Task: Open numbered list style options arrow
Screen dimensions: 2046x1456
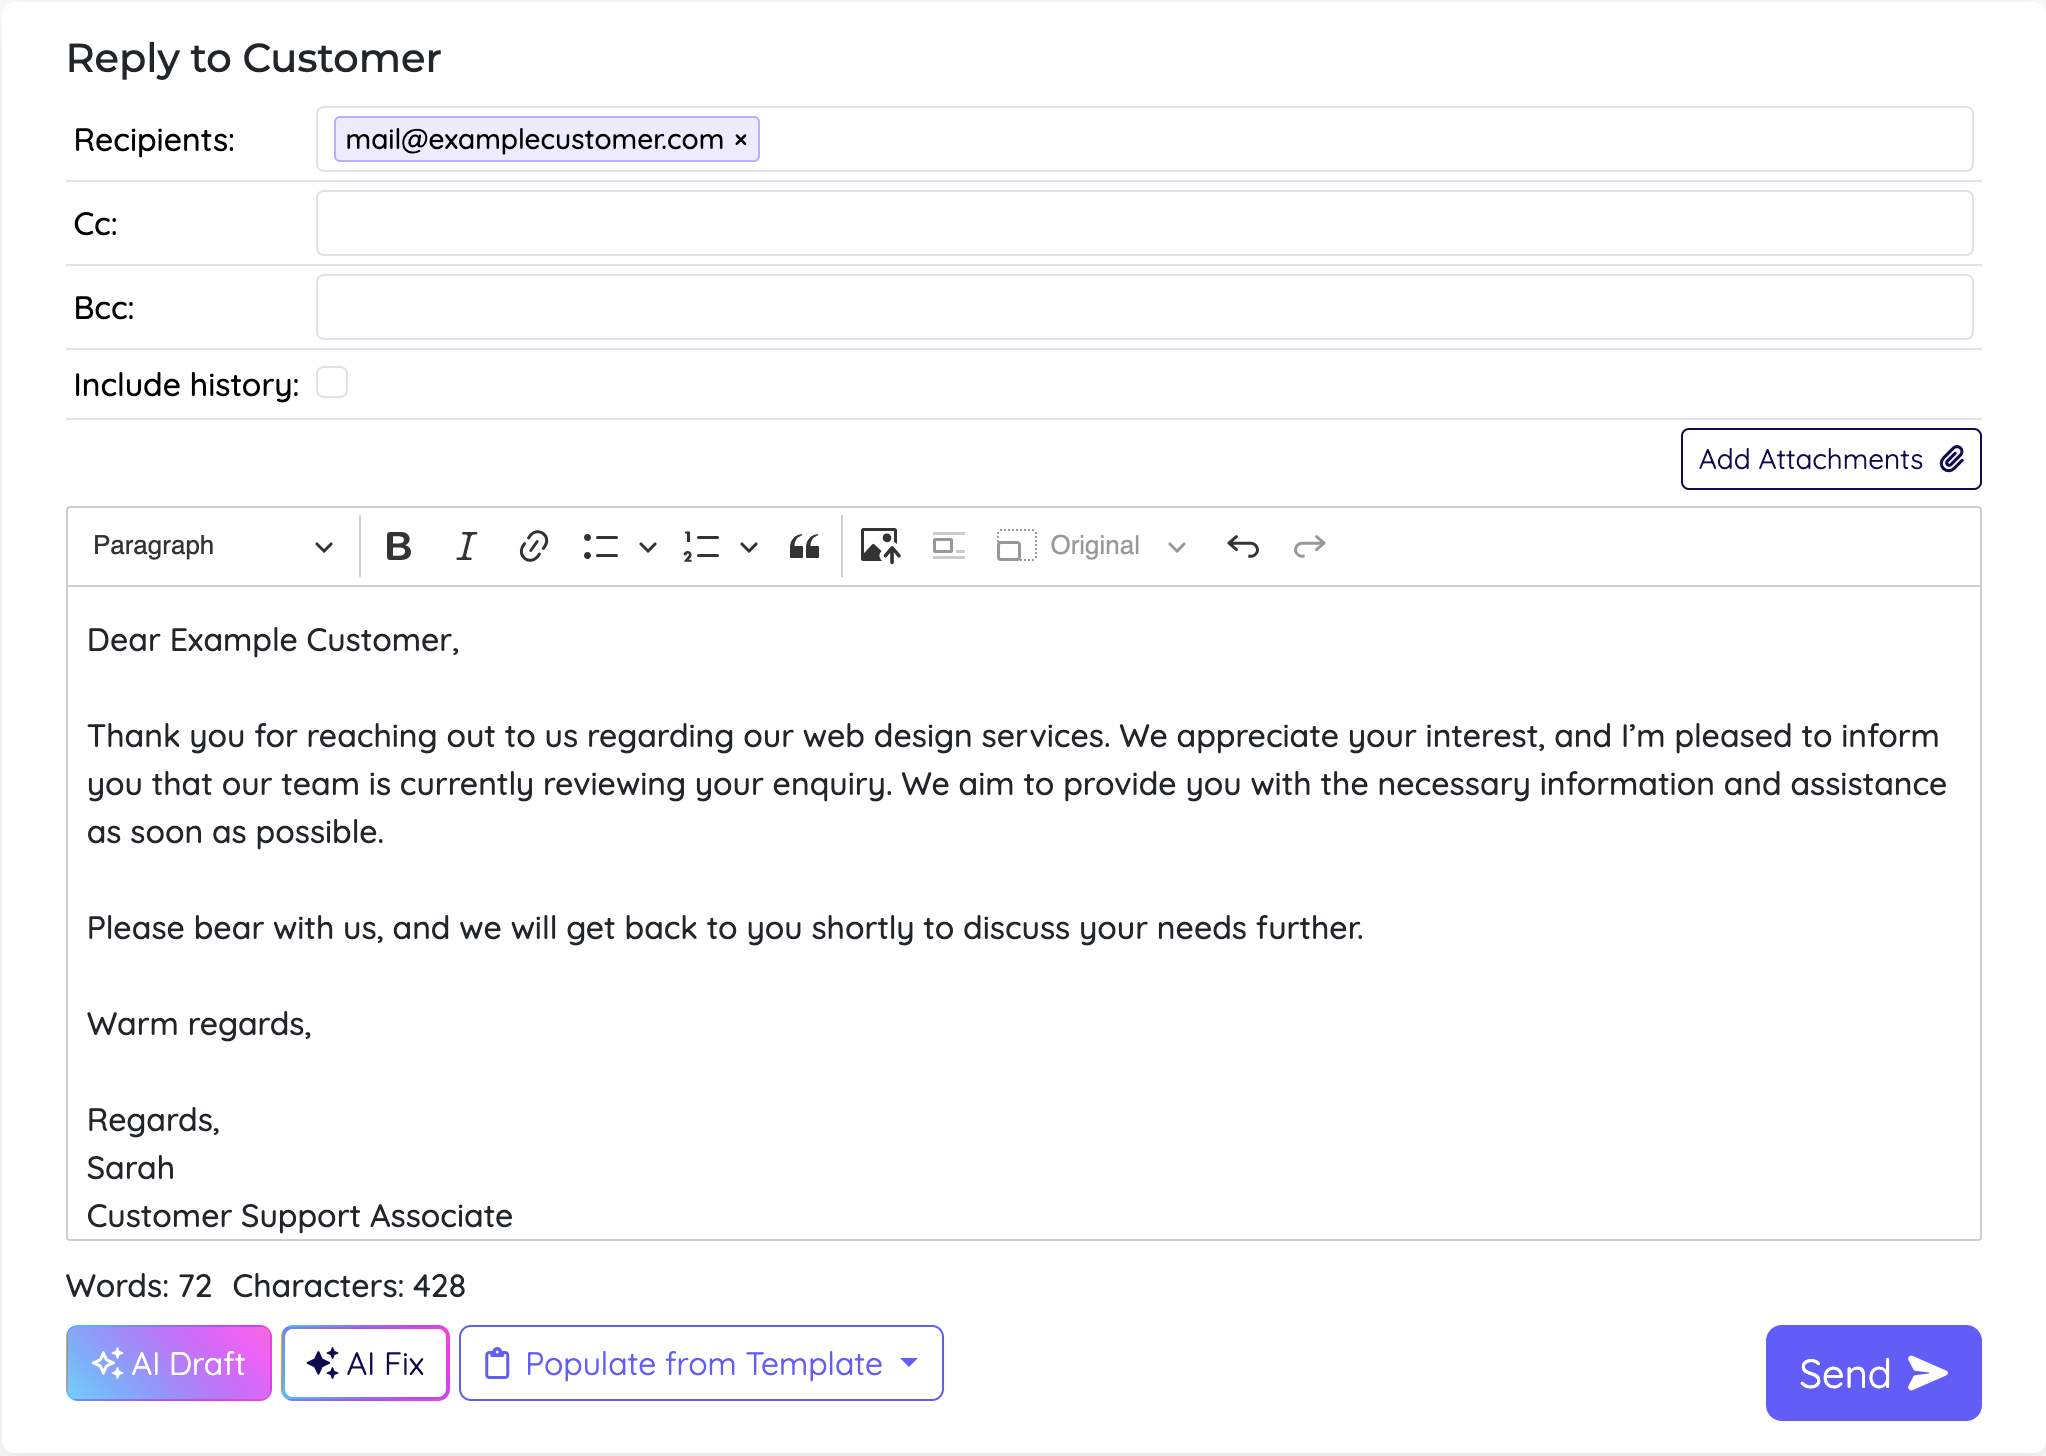Action: [749, 546]
